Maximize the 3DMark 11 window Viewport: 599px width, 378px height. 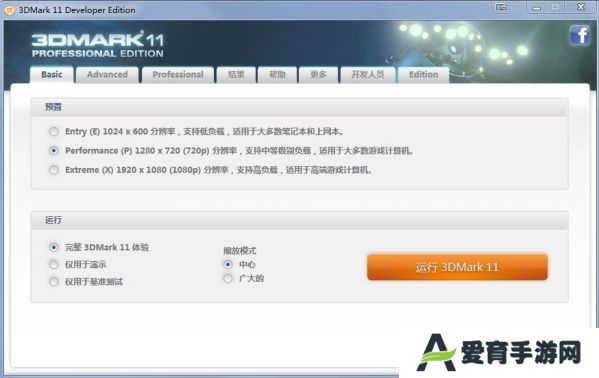pos(555,7)
